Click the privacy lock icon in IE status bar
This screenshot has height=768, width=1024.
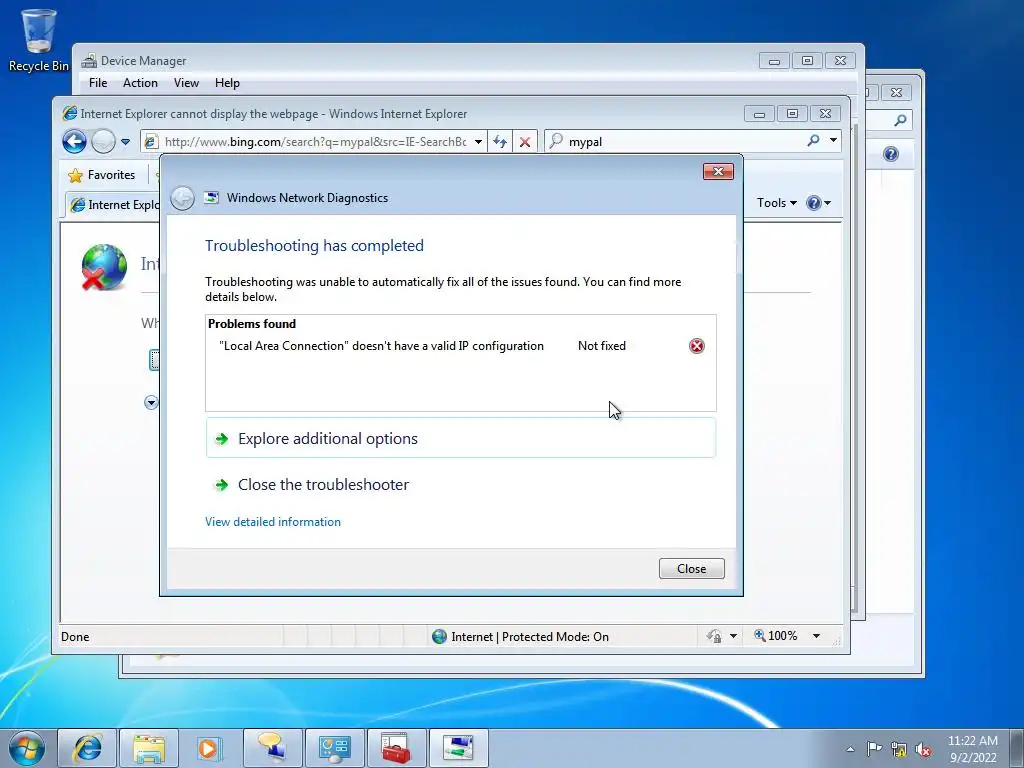click(714, 636)
